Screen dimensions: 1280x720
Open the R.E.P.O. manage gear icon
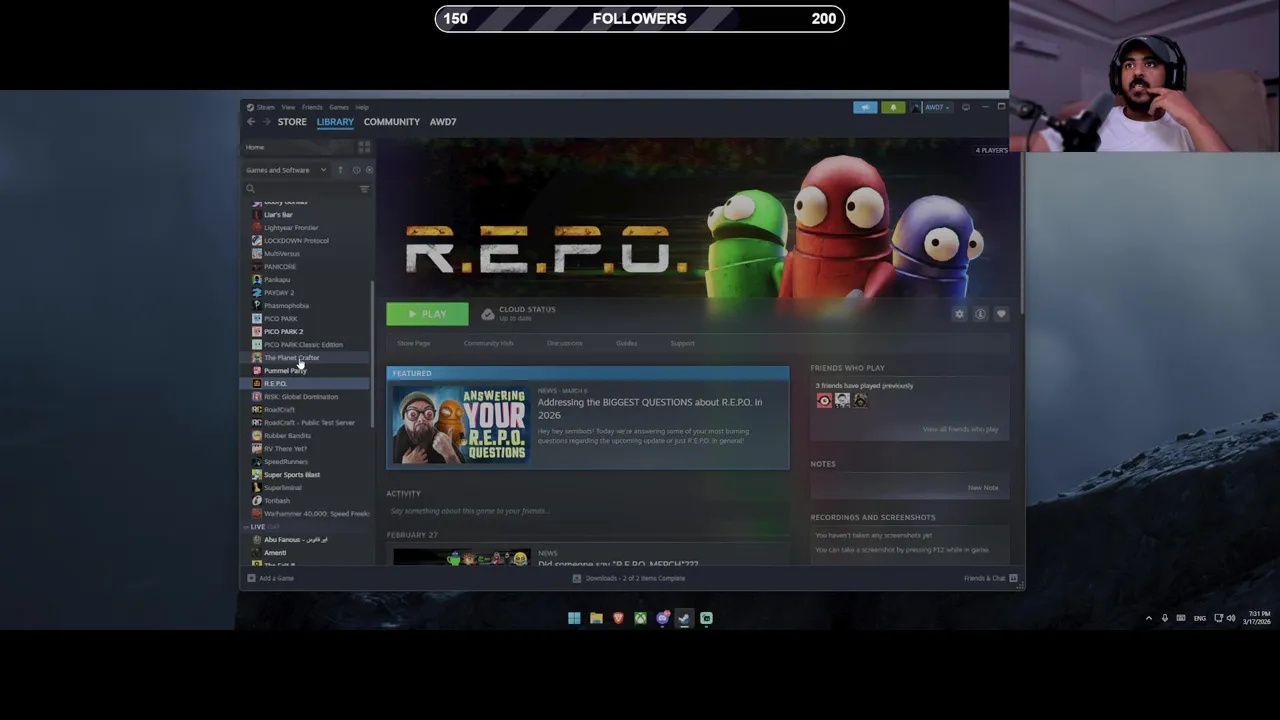coord(959,314)
